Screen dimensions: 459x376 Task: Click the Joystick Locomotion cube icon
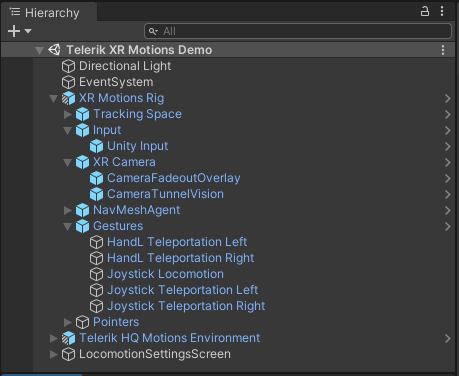[x=96, y=274]
